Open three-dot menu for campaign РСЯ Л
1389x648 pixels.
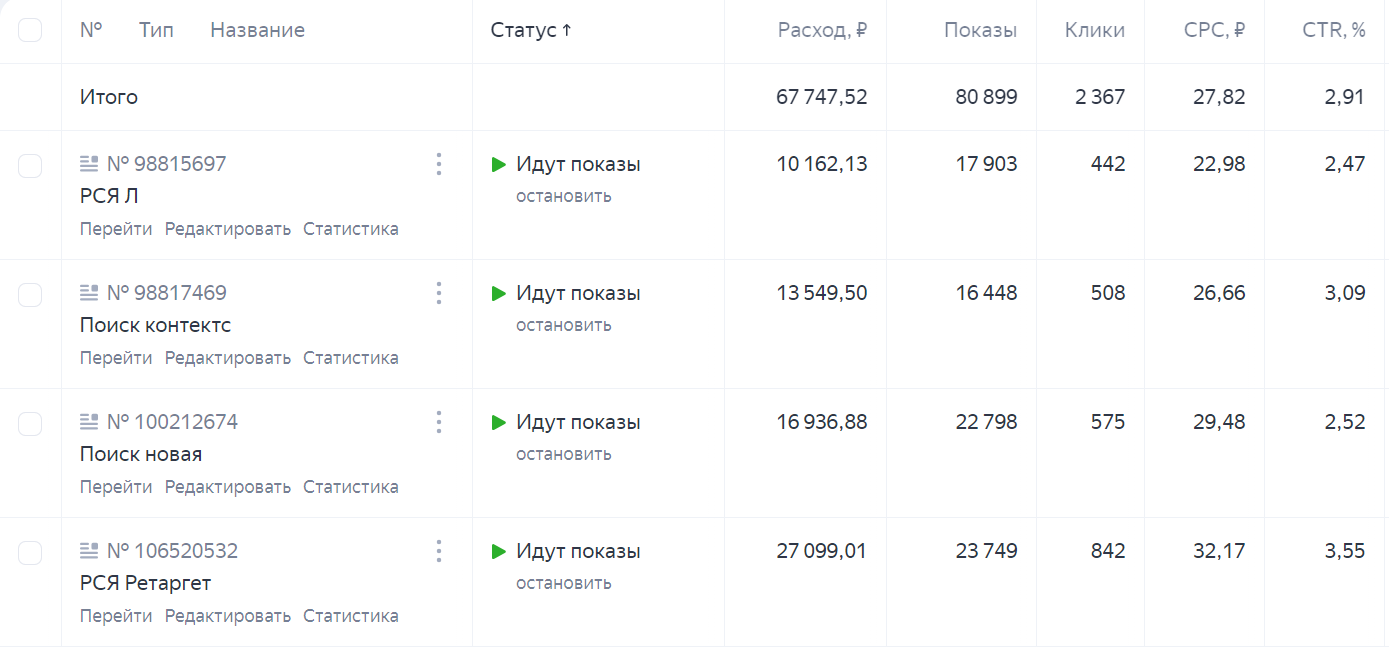click(x=438, y=164)
